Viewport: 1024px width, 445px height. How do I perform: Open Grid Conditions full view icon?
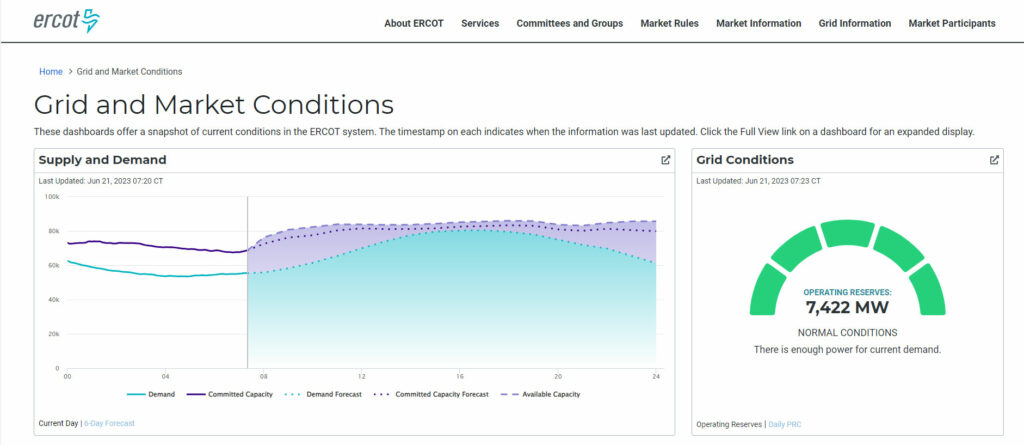994,160
